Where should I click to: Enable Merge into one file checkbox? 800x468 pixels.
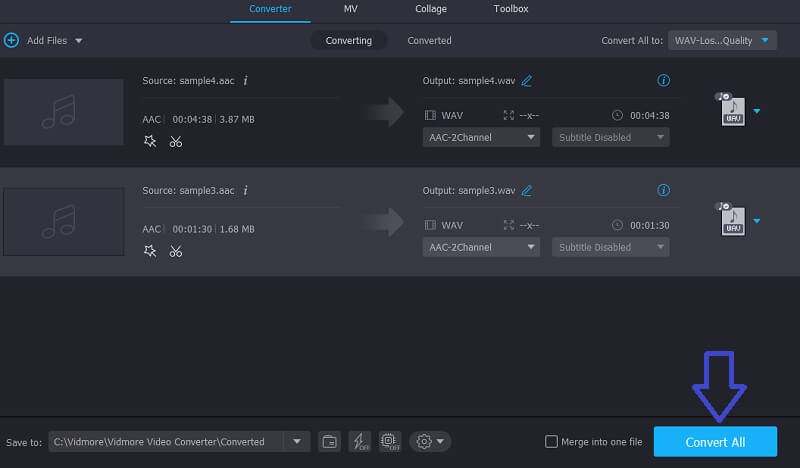[x=551, y=442]
